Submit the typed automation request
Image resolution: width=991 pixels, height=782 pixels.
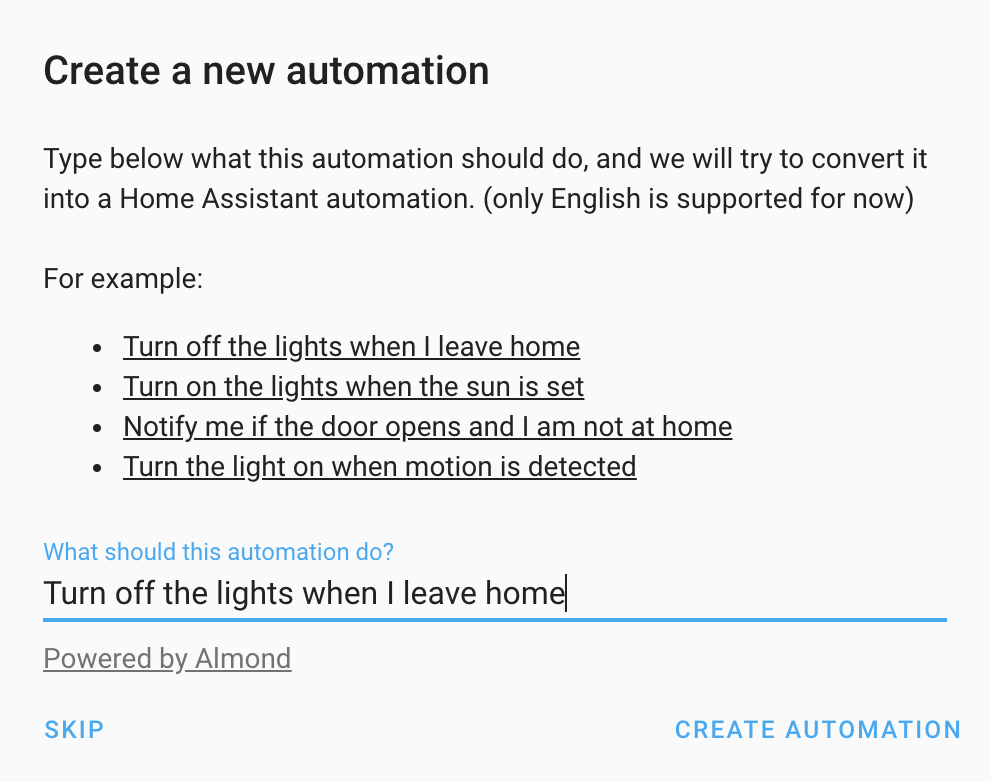817,729
